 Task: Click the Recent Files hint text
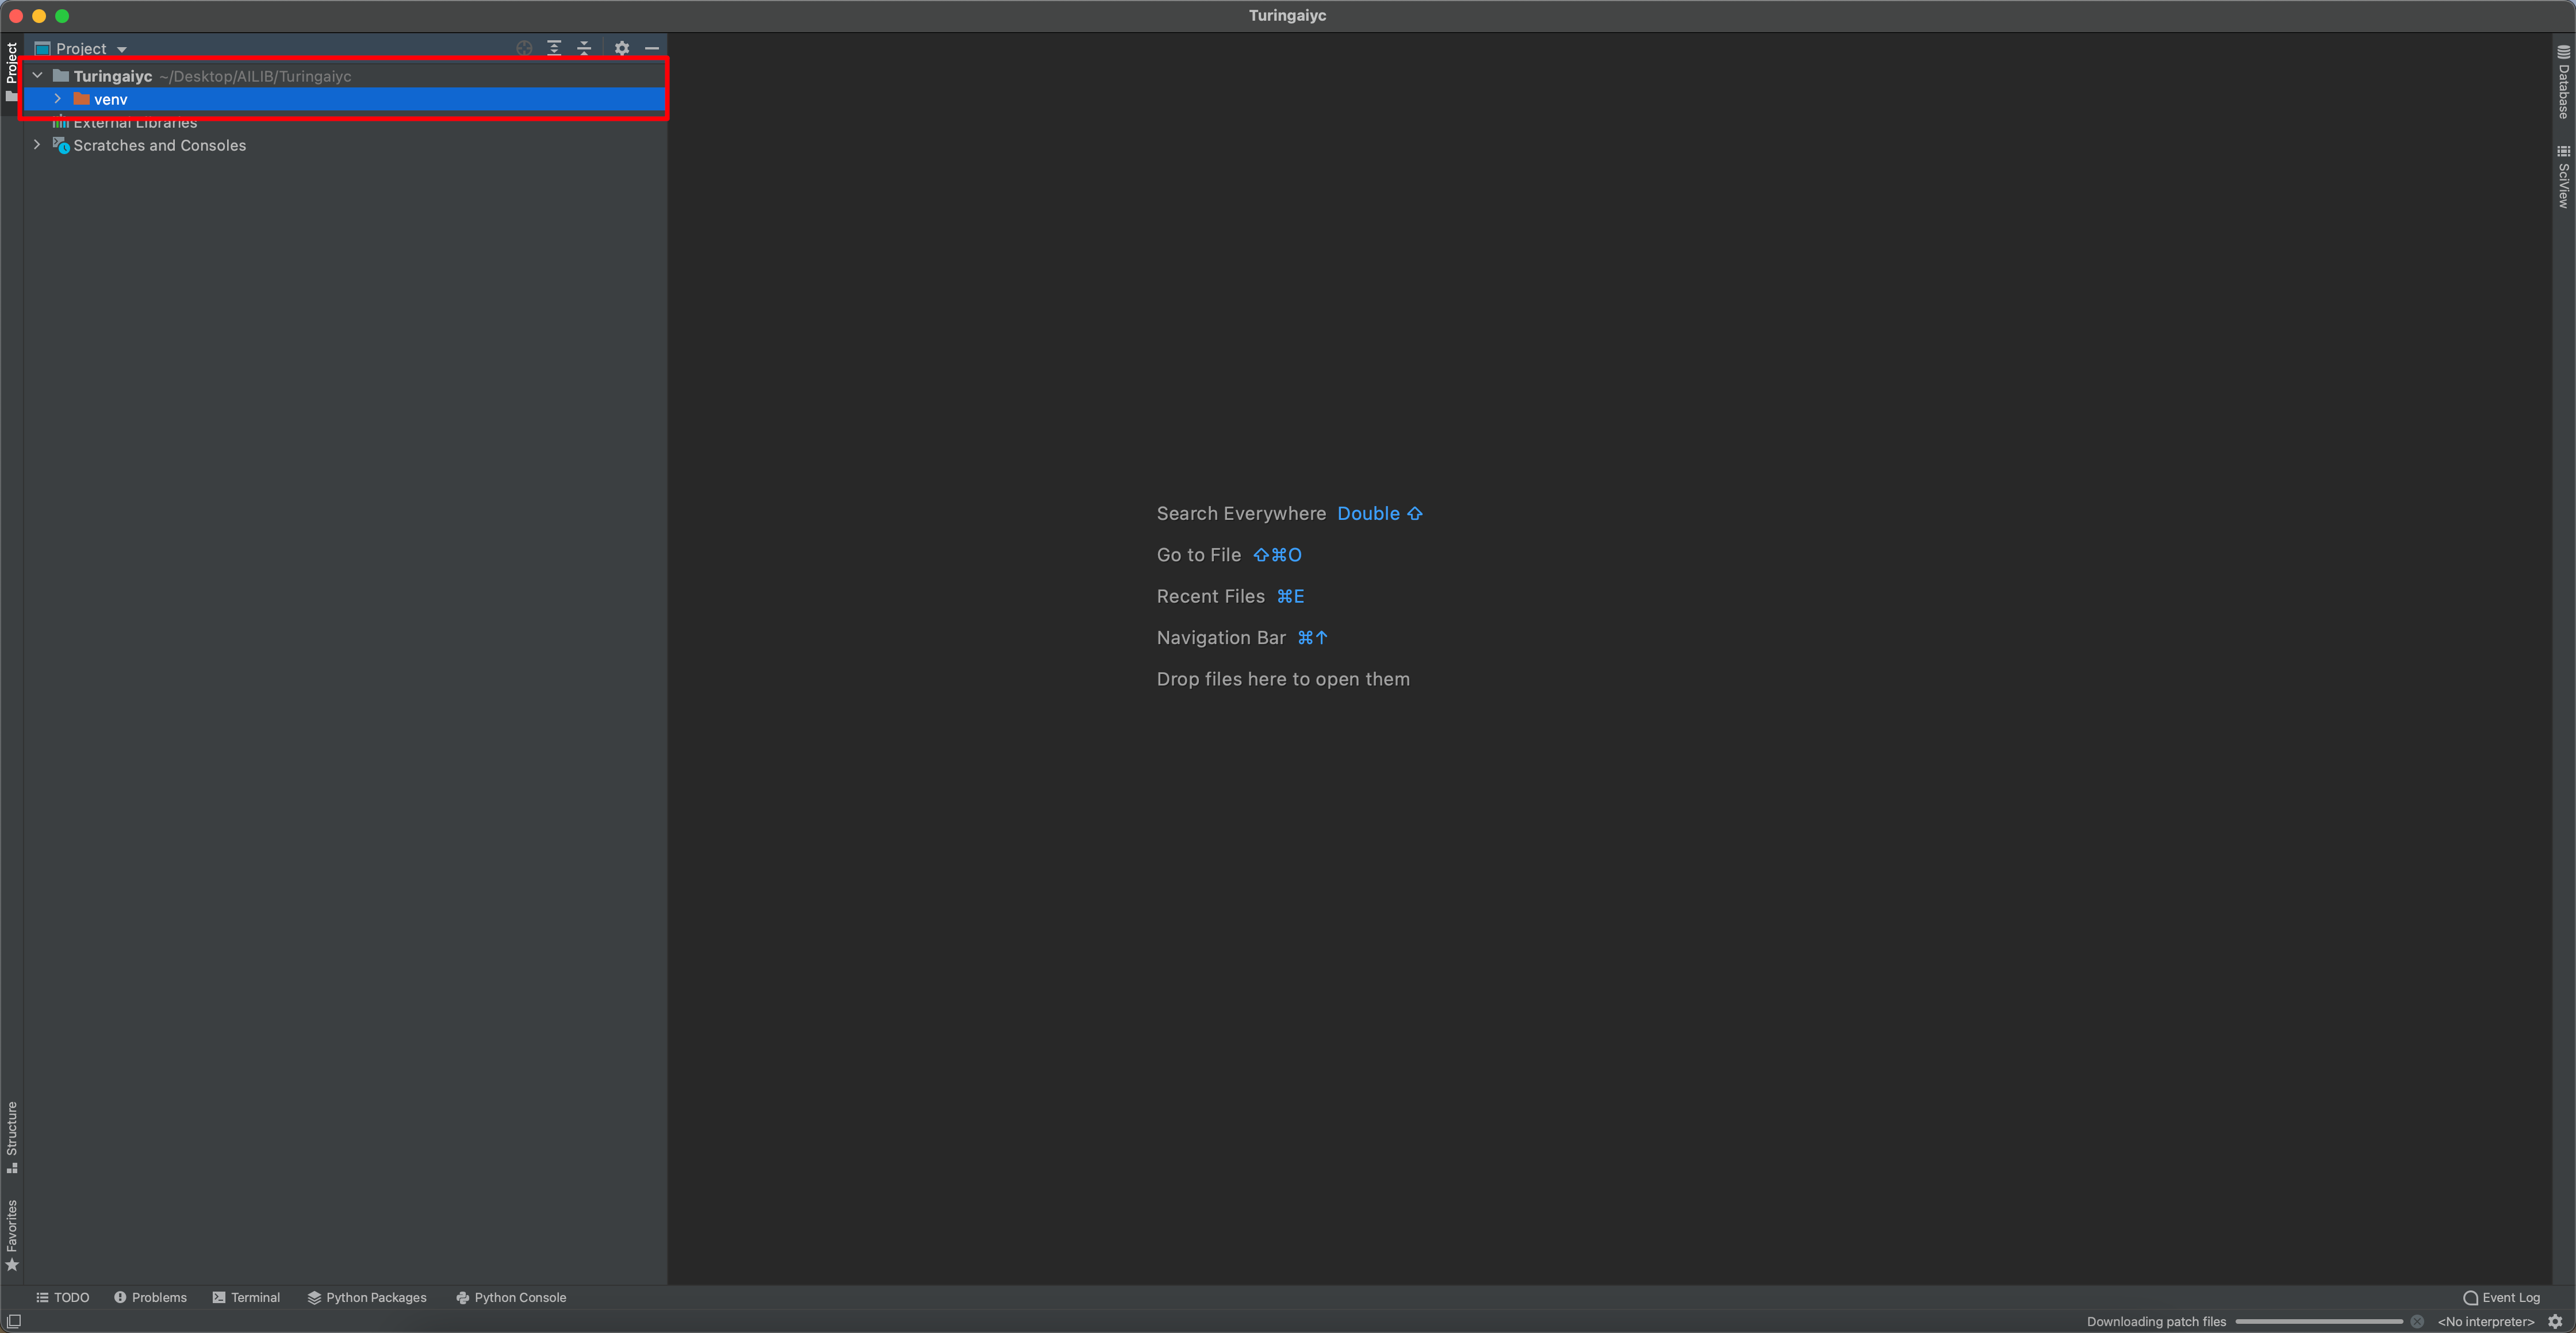[x=1210, y=596]
